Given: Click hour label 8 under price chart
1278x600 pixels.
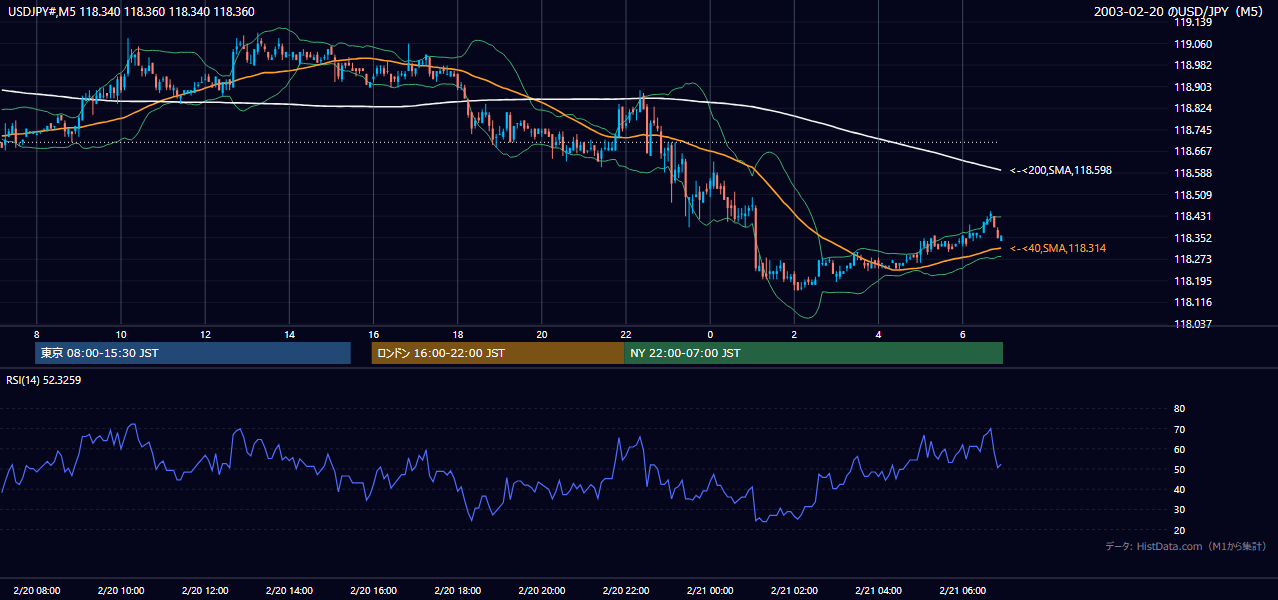Looking at the screenshot, I should click(x=36, y=334).
